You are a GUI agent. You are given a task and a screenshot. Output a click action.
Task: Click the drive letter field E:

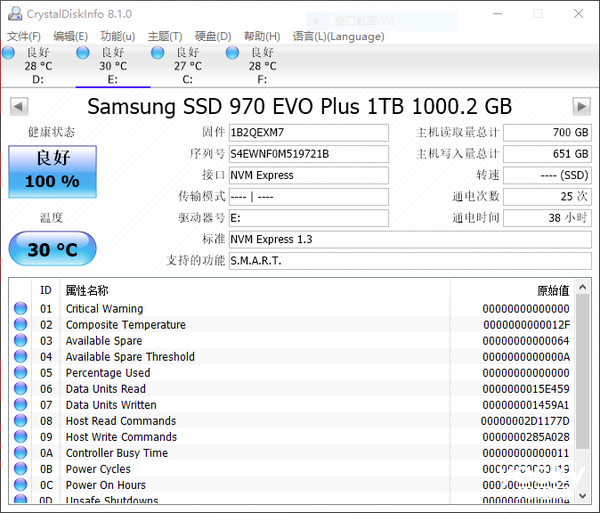(x=309, y=218)
